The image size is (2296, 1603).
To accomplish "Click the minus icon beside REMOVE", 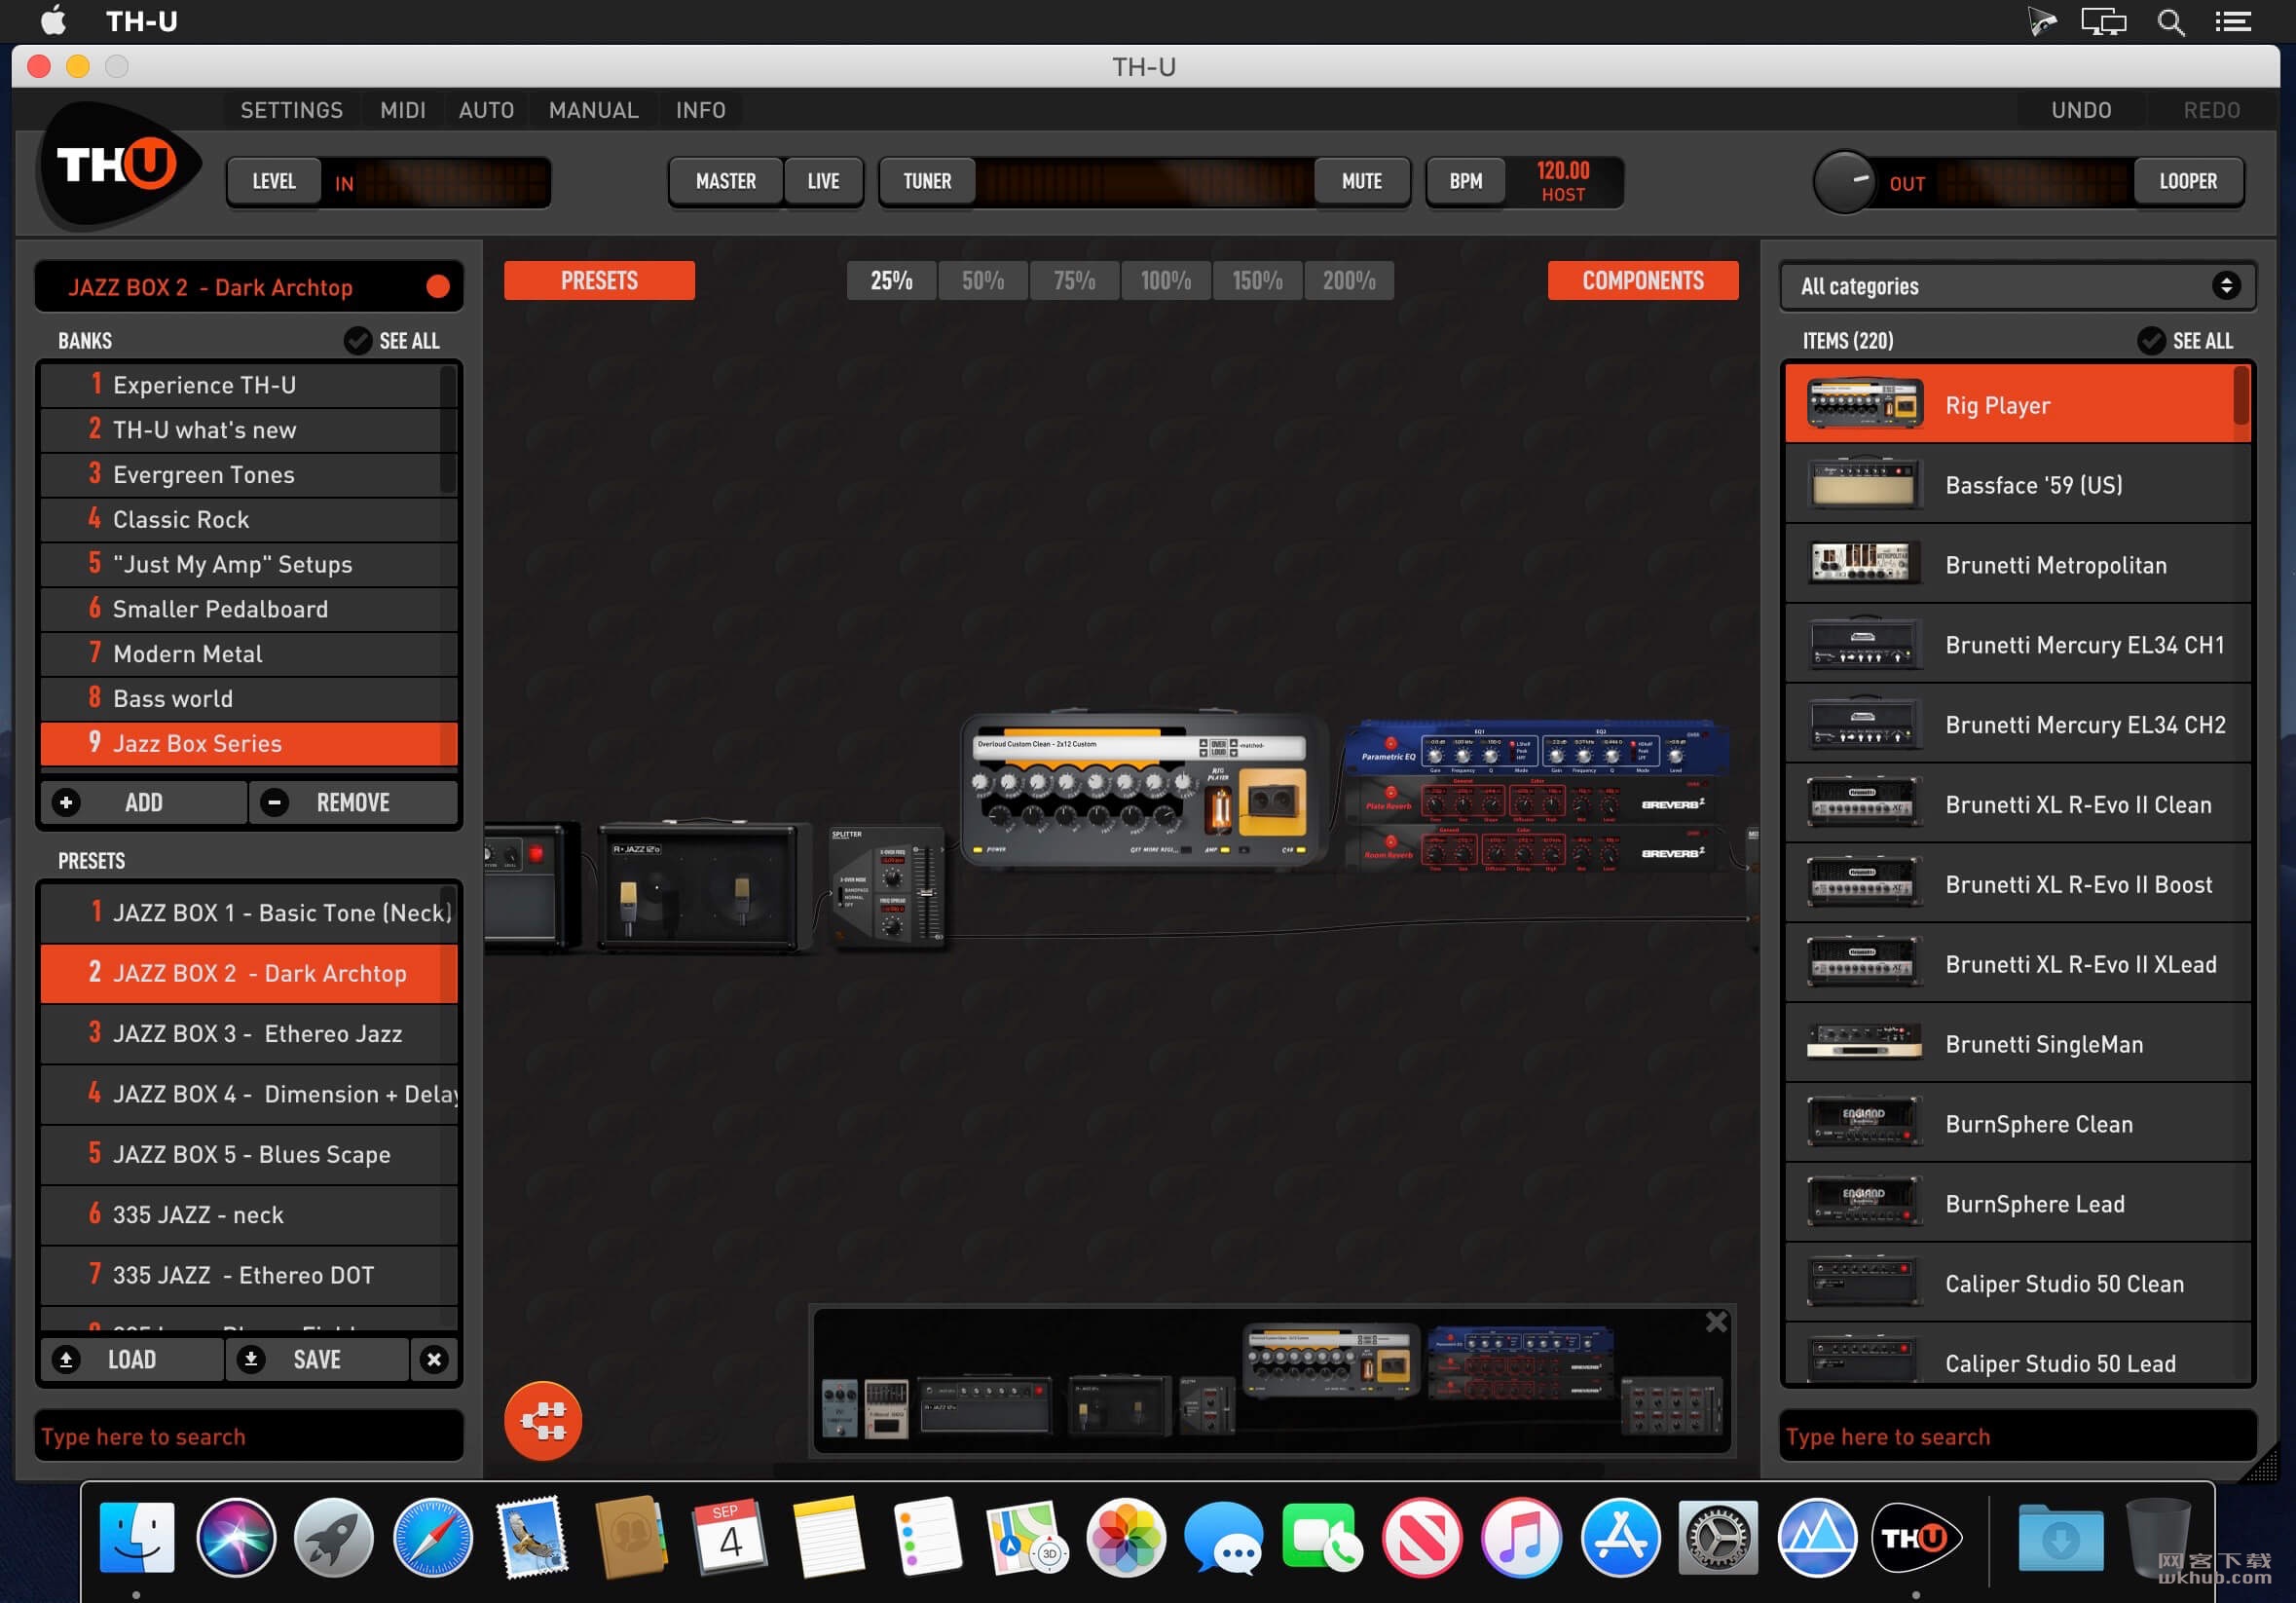I will click(x=274, y=802).
